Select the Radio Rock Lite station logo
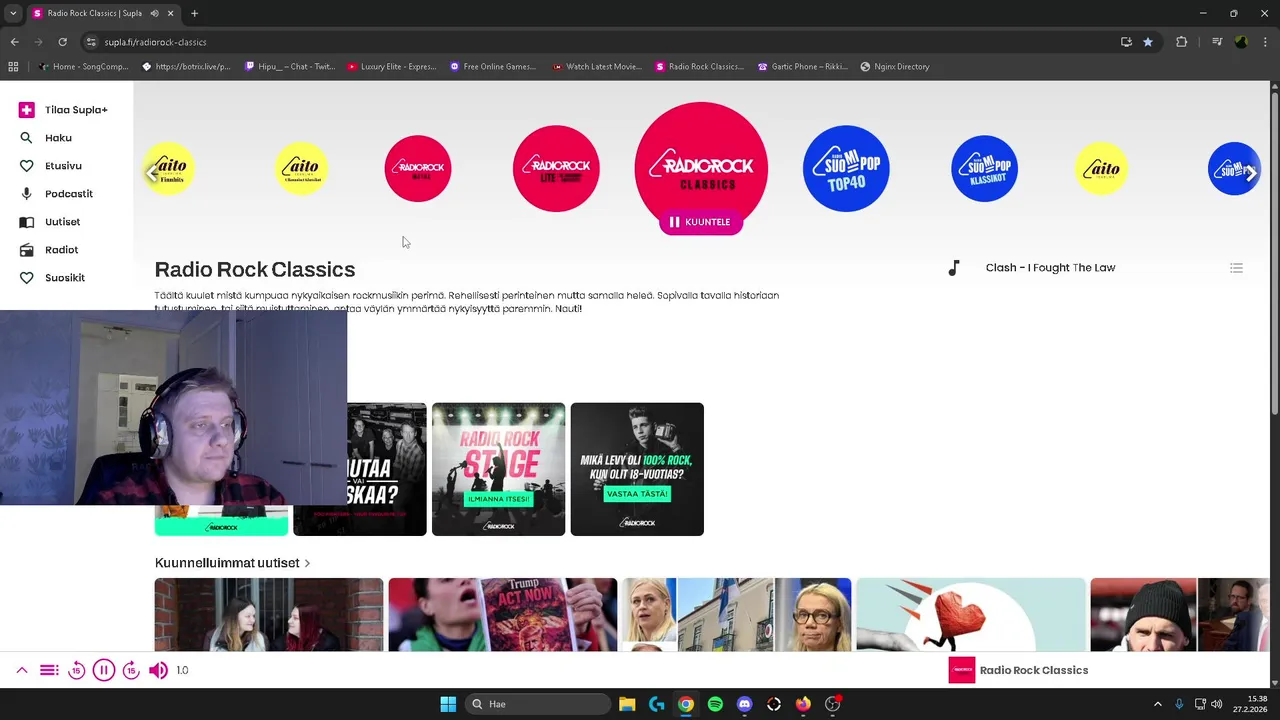The height and width of the screenshot is (720, 1280). [556, 168]
